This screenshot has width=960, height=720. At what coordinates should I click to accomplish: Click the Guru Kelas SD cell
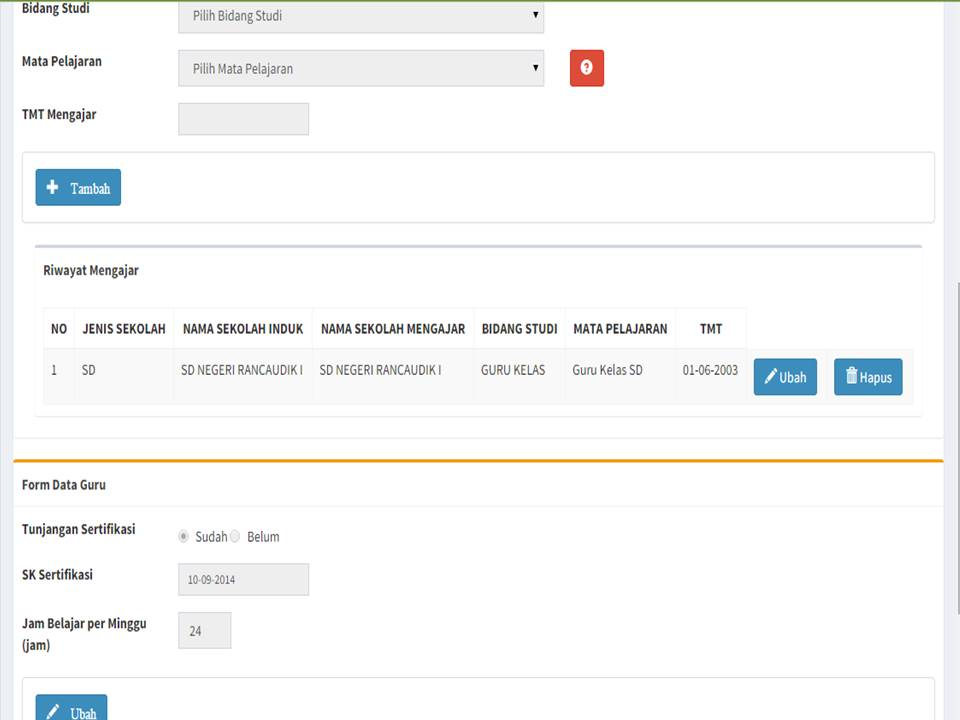607,370
